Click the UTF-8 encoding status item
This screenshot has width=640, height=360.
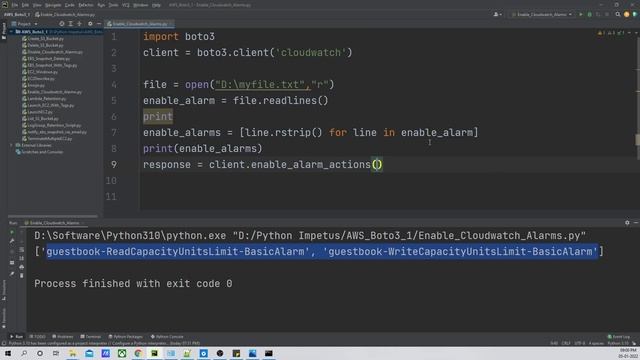click(x=580, y=343)
